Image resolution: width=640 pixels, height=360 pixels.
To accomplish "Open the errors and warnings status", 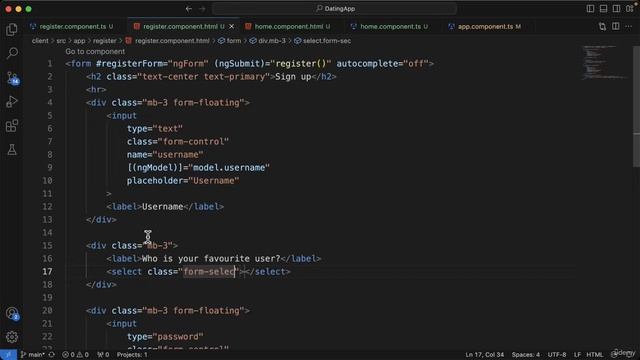I will point(75,355).
